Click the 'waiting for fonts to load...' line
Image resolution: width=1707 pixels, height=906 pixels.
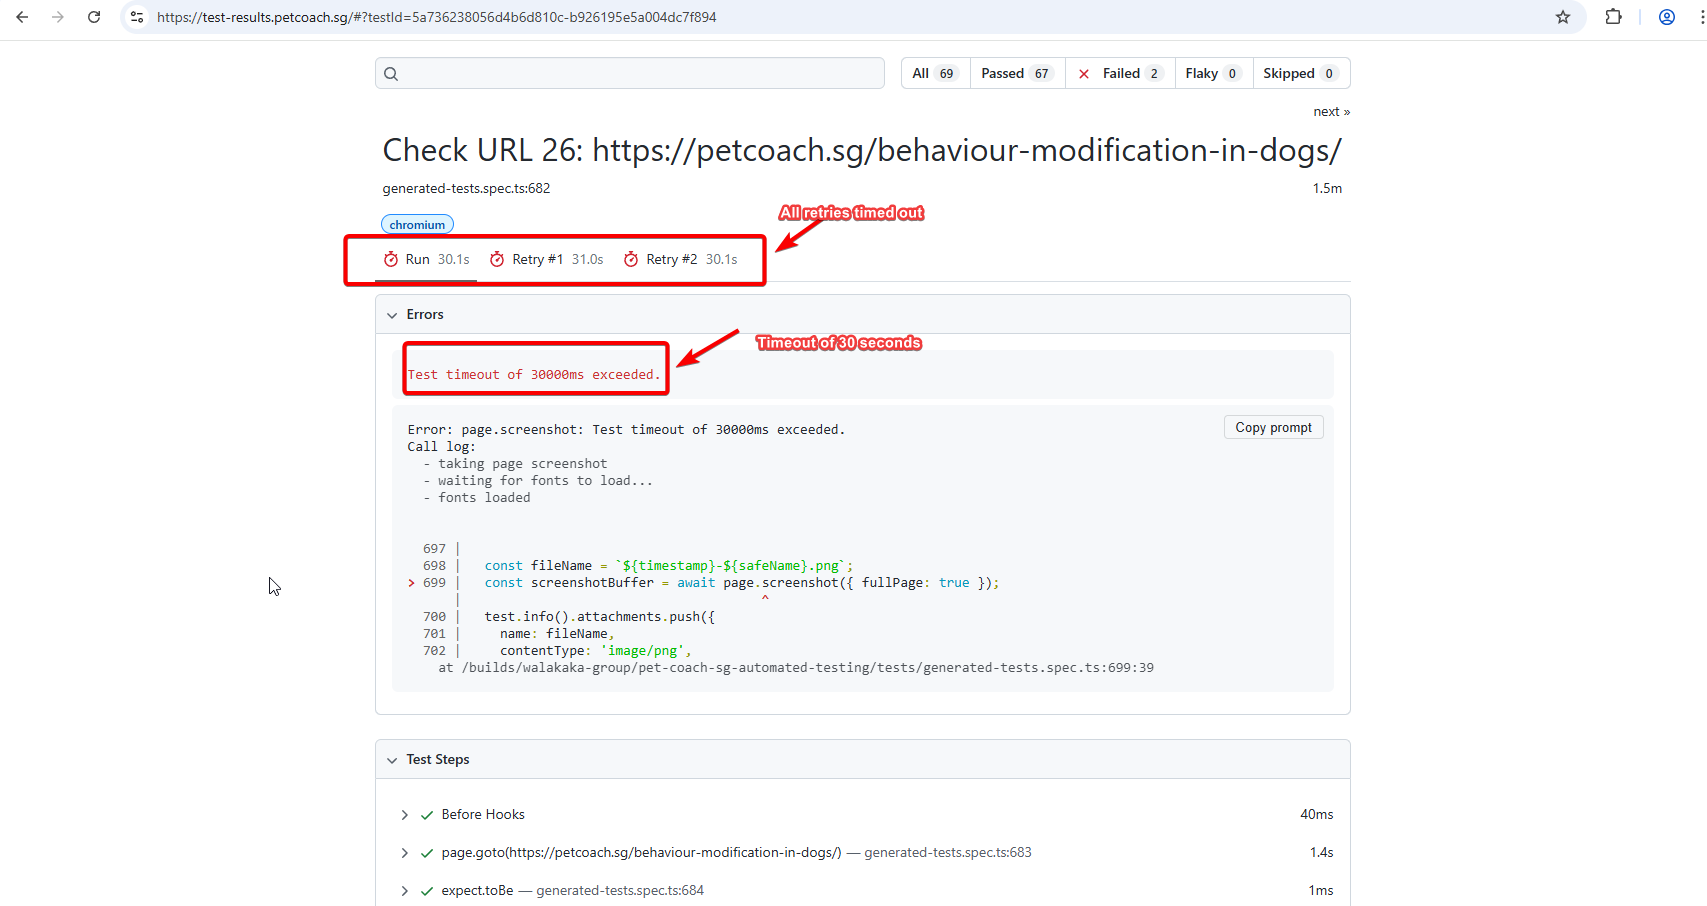tap(545, 481)
